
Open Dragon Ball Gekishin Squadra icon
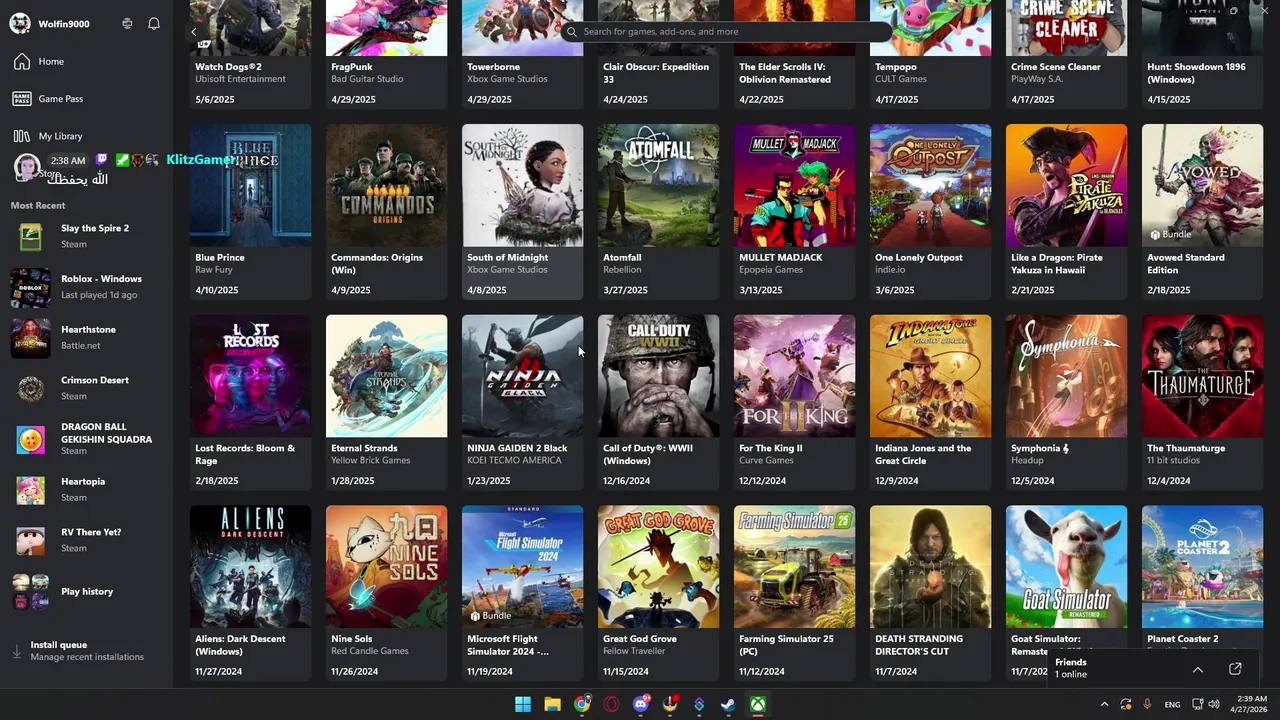[x=31, y=439]
